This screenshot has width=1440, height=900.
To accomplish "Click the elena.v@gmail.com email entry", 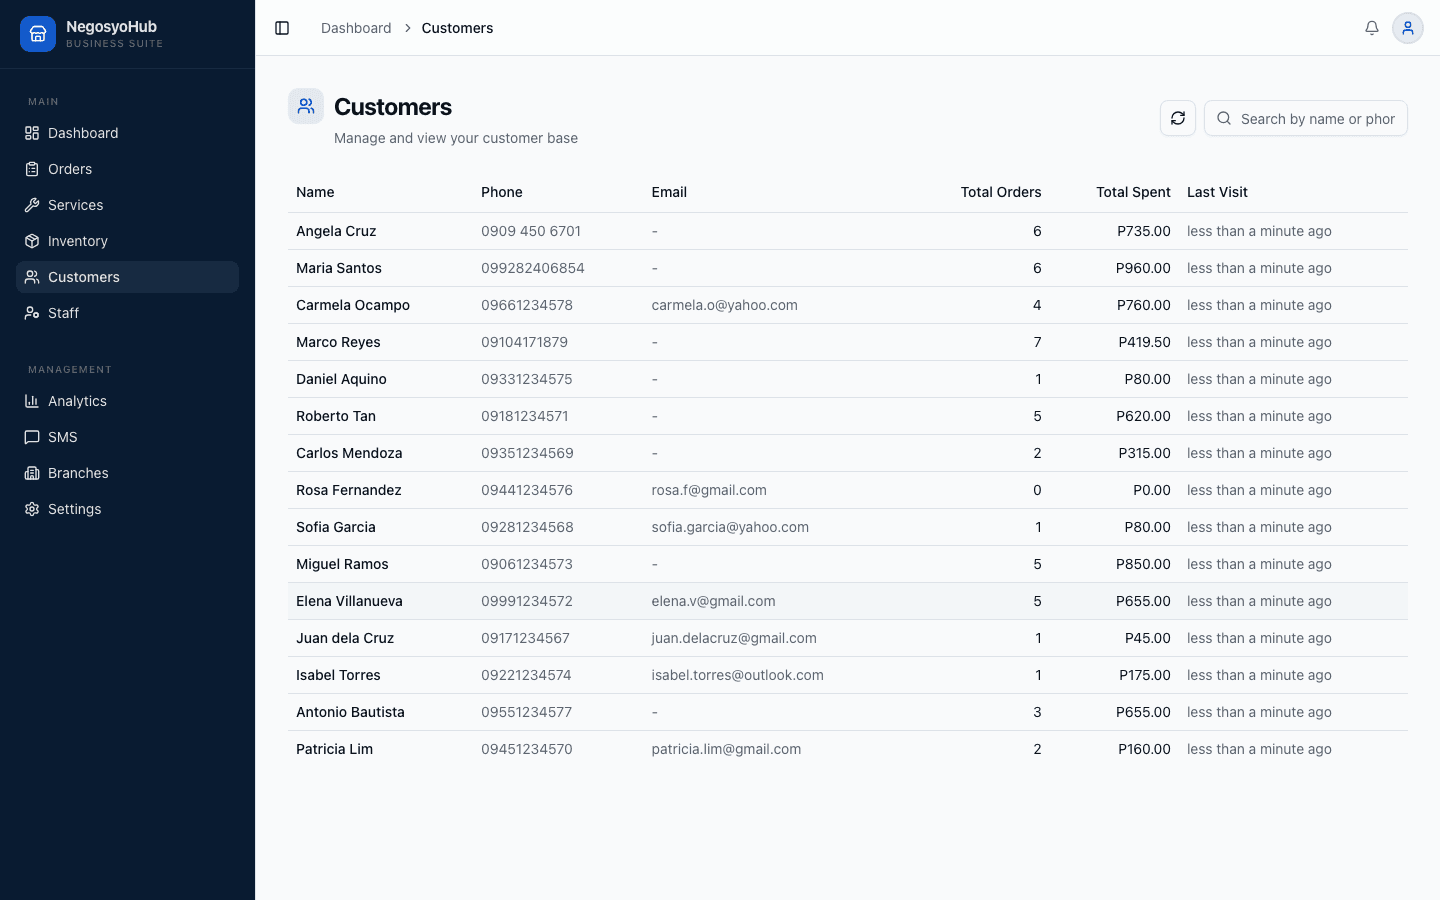I will [713, 601].
